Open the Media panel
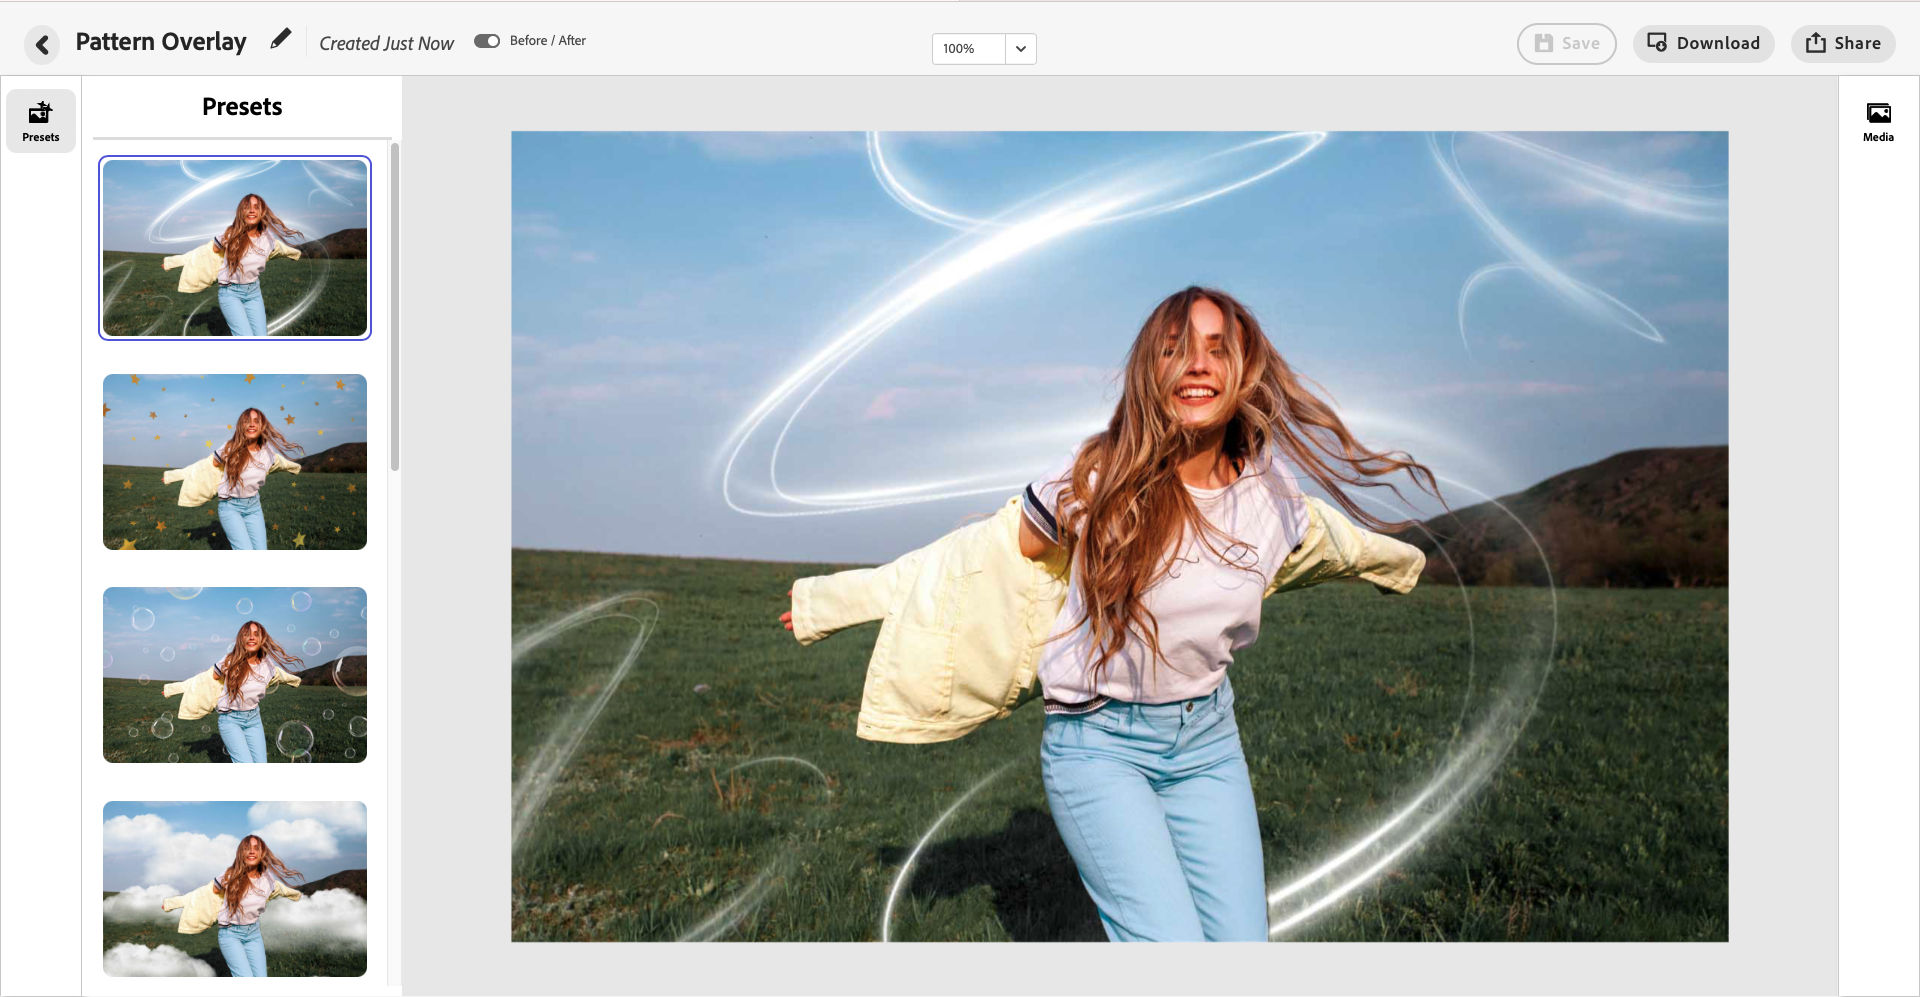 click(1878, 122)
